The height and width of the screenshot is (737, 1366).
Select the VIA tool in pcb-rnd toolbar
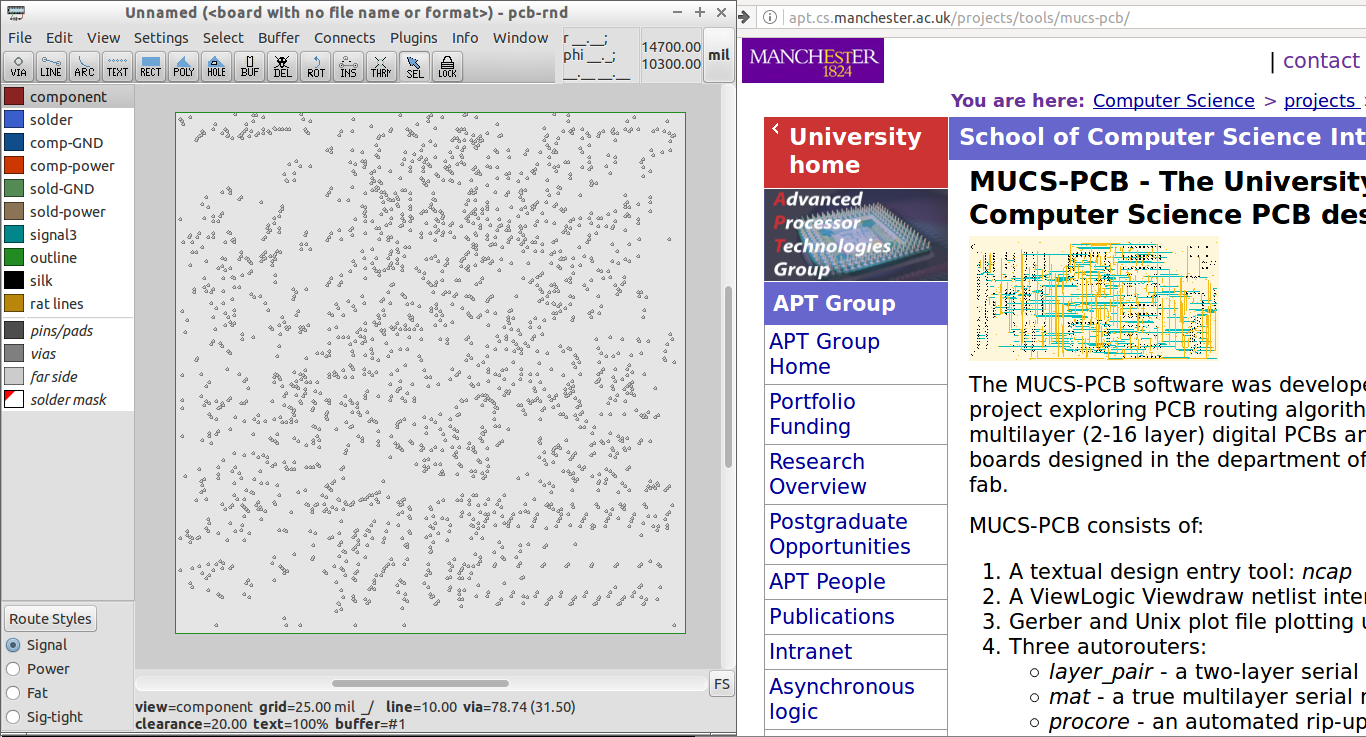tap(19, 67)
